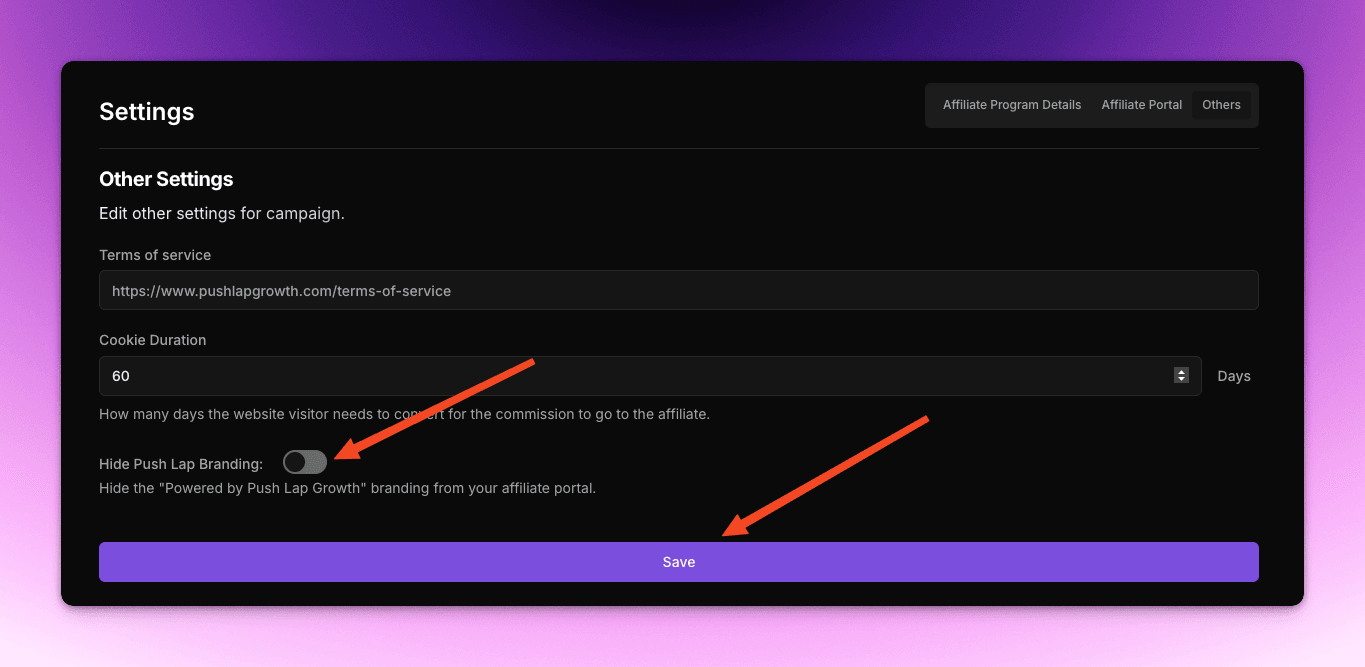Click the cookie duration help text

[x=404, y=414]
